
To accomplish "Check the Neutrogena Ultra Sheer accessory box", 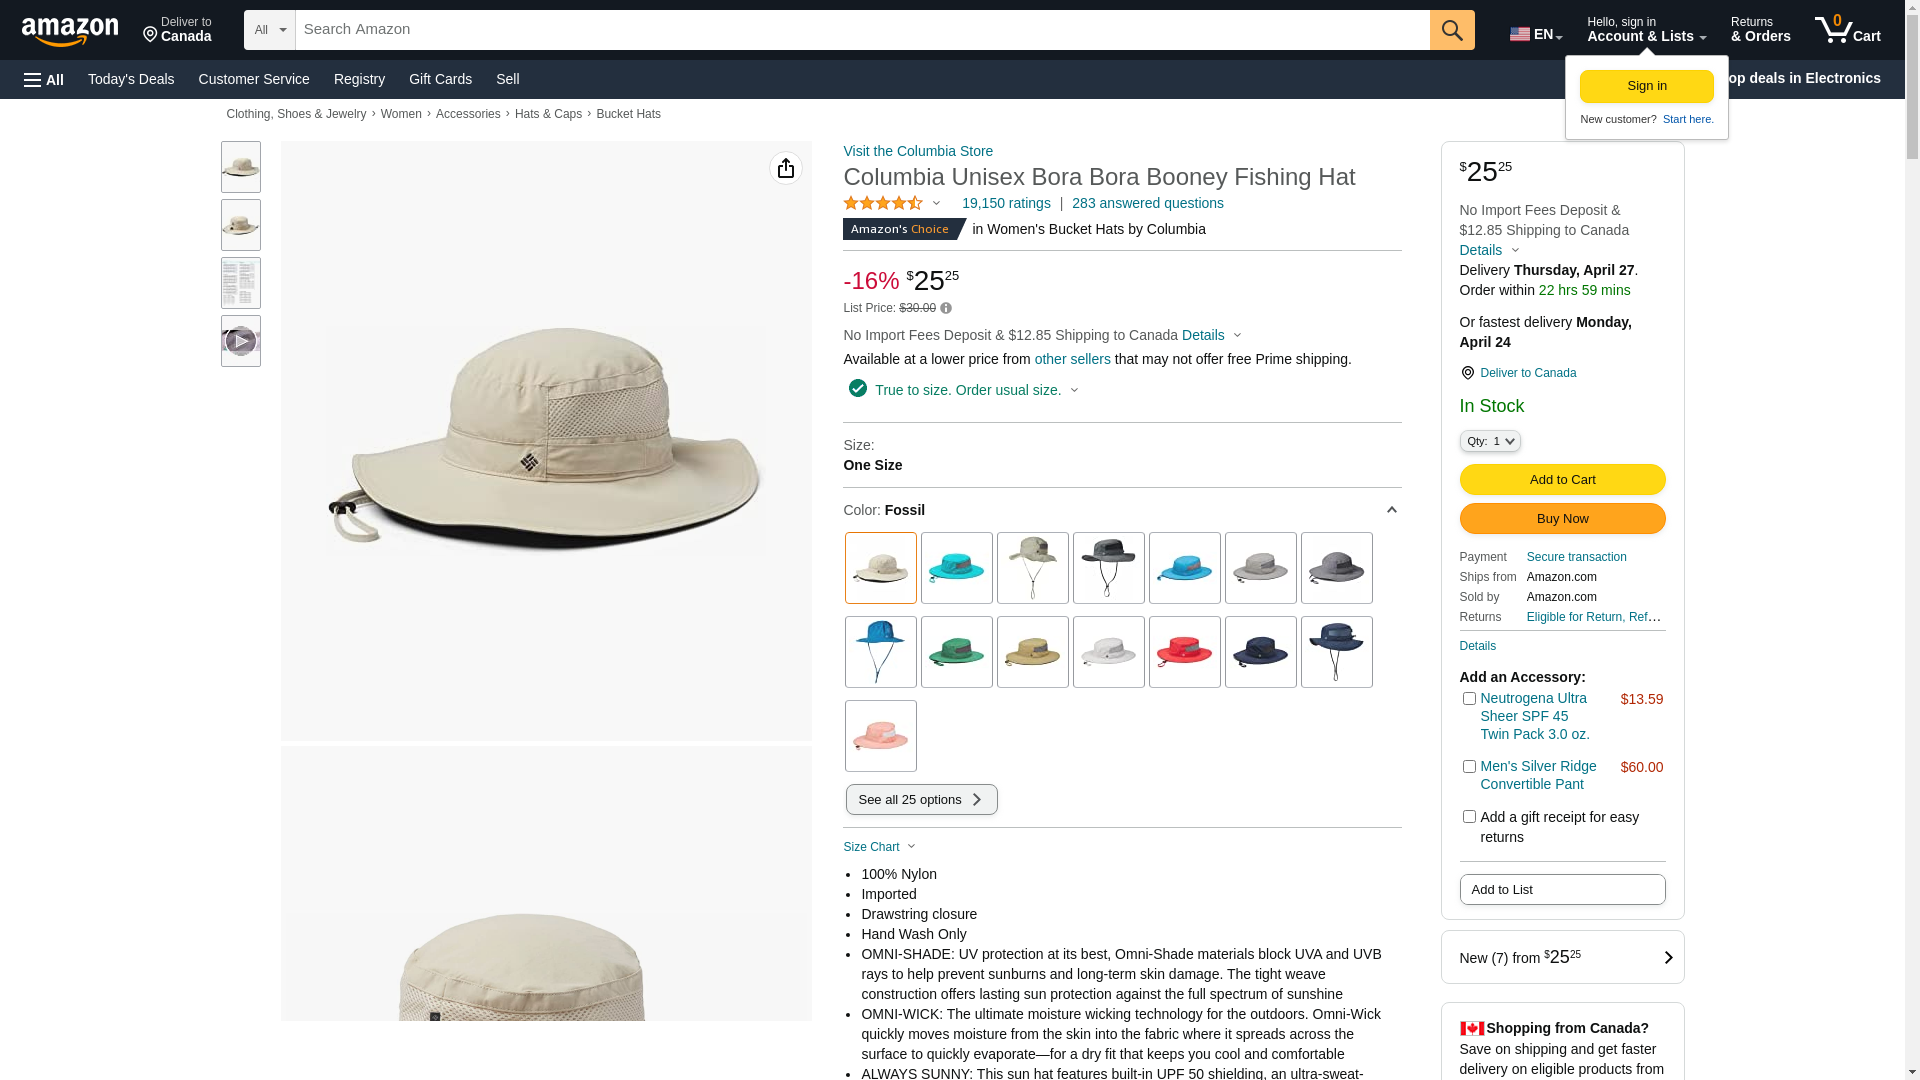I will (1469, 699).
